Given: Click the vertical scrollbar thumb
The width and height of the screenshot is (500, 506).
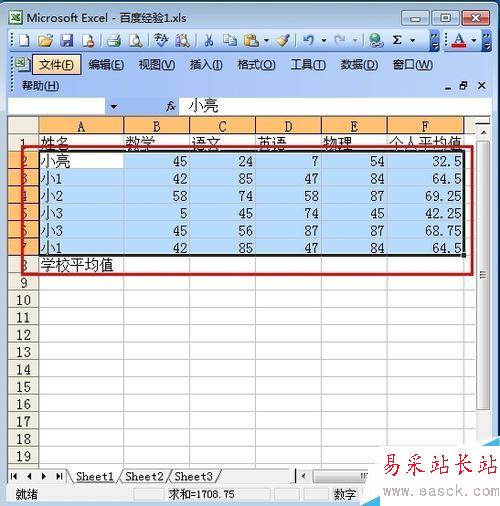Looking at the screenshot, I should tap(483, 275).
